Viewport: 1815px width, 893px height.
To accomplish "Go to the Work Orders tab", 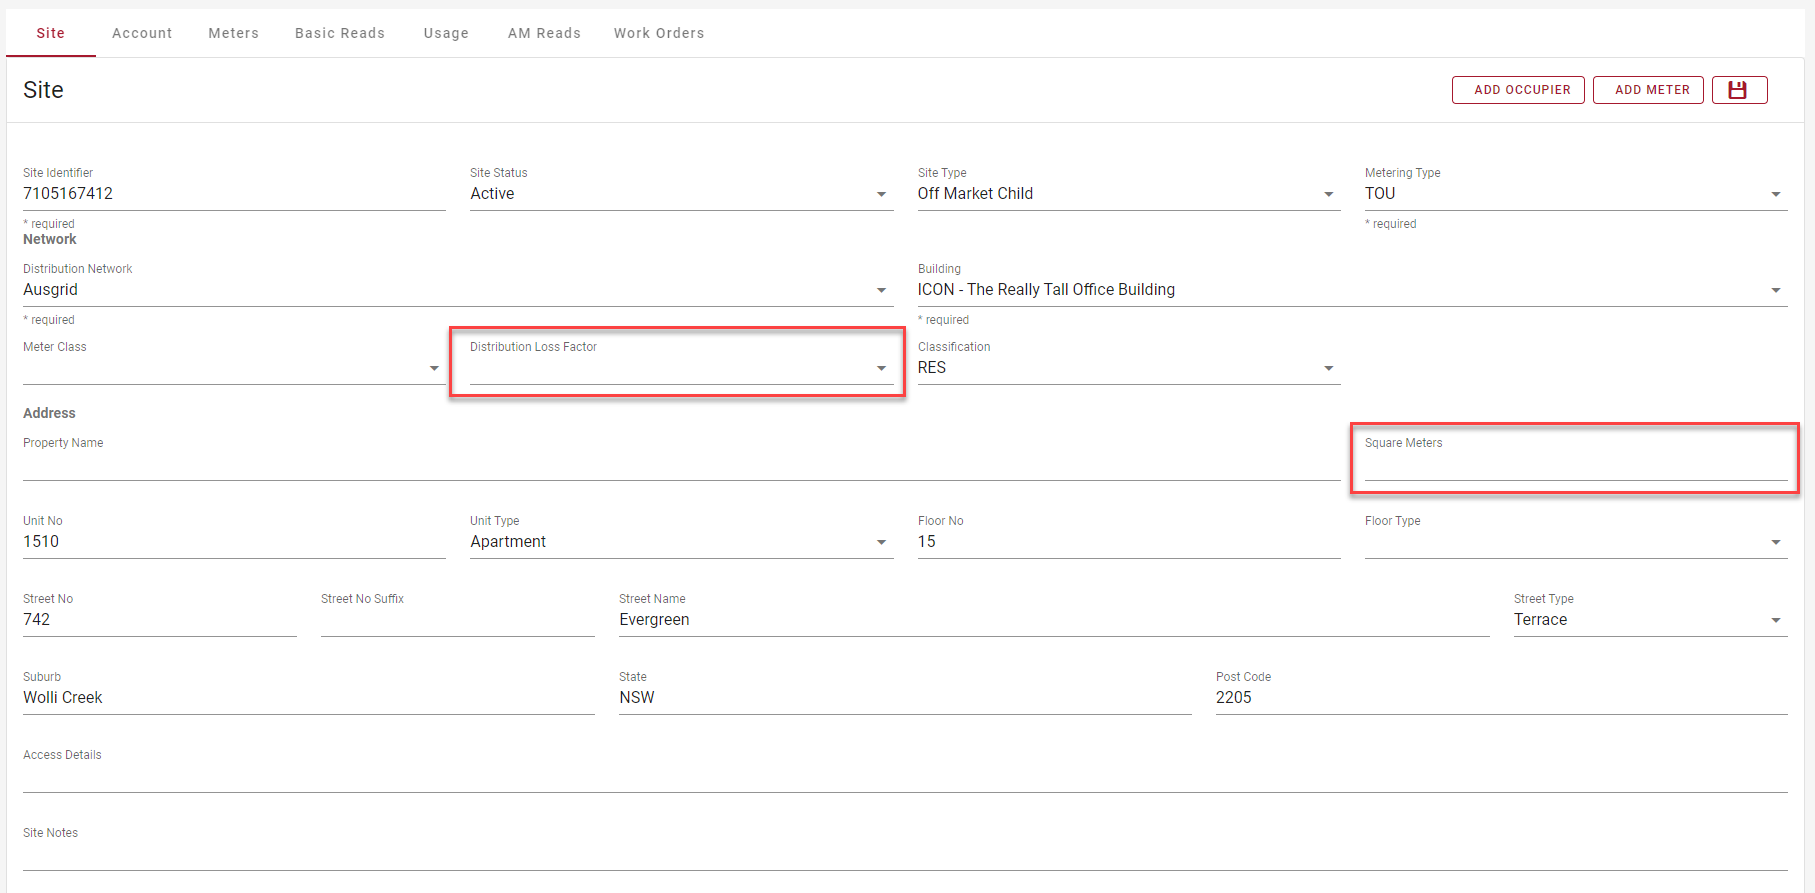I will click(x=658, y=33).
